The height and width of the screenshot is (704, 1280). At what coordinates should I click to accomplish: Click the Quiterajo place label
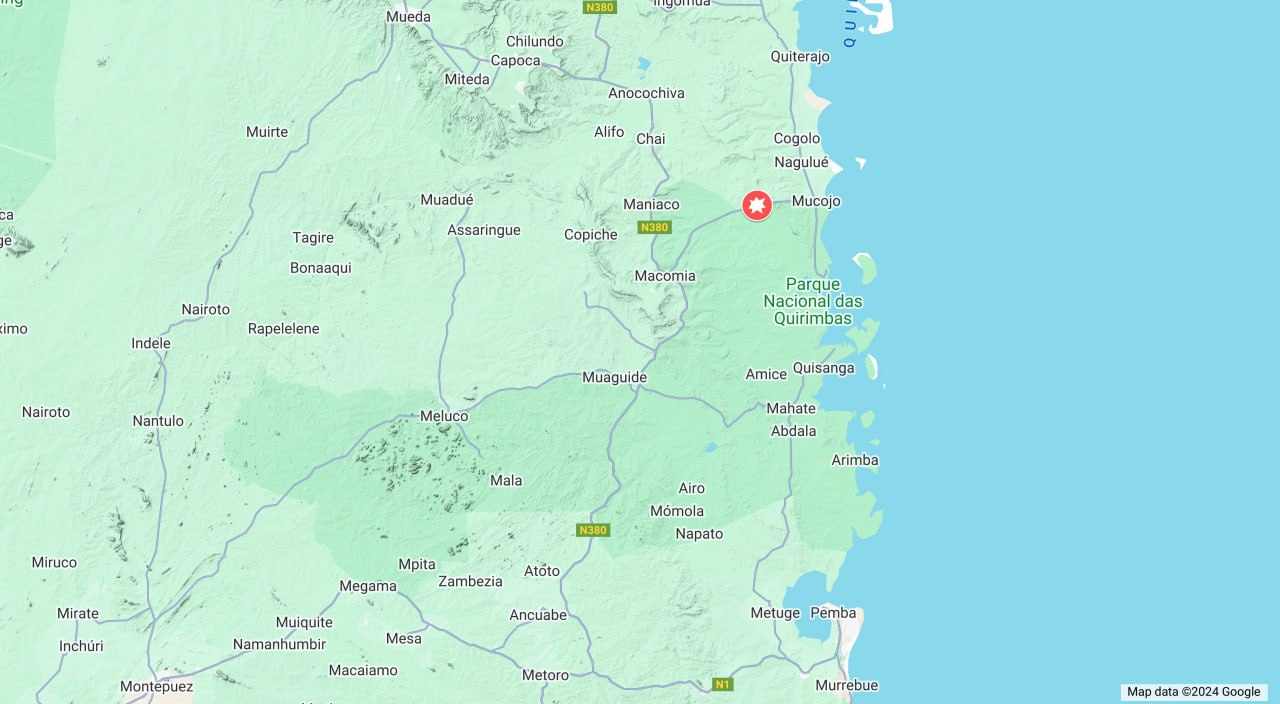(x=800, y=56)
